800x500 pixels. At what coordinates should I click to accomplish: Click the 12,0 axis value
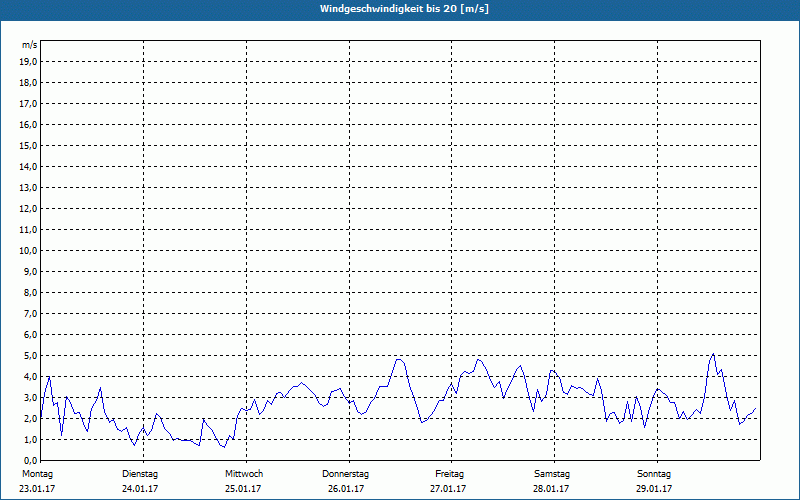(x=28, y=209)
